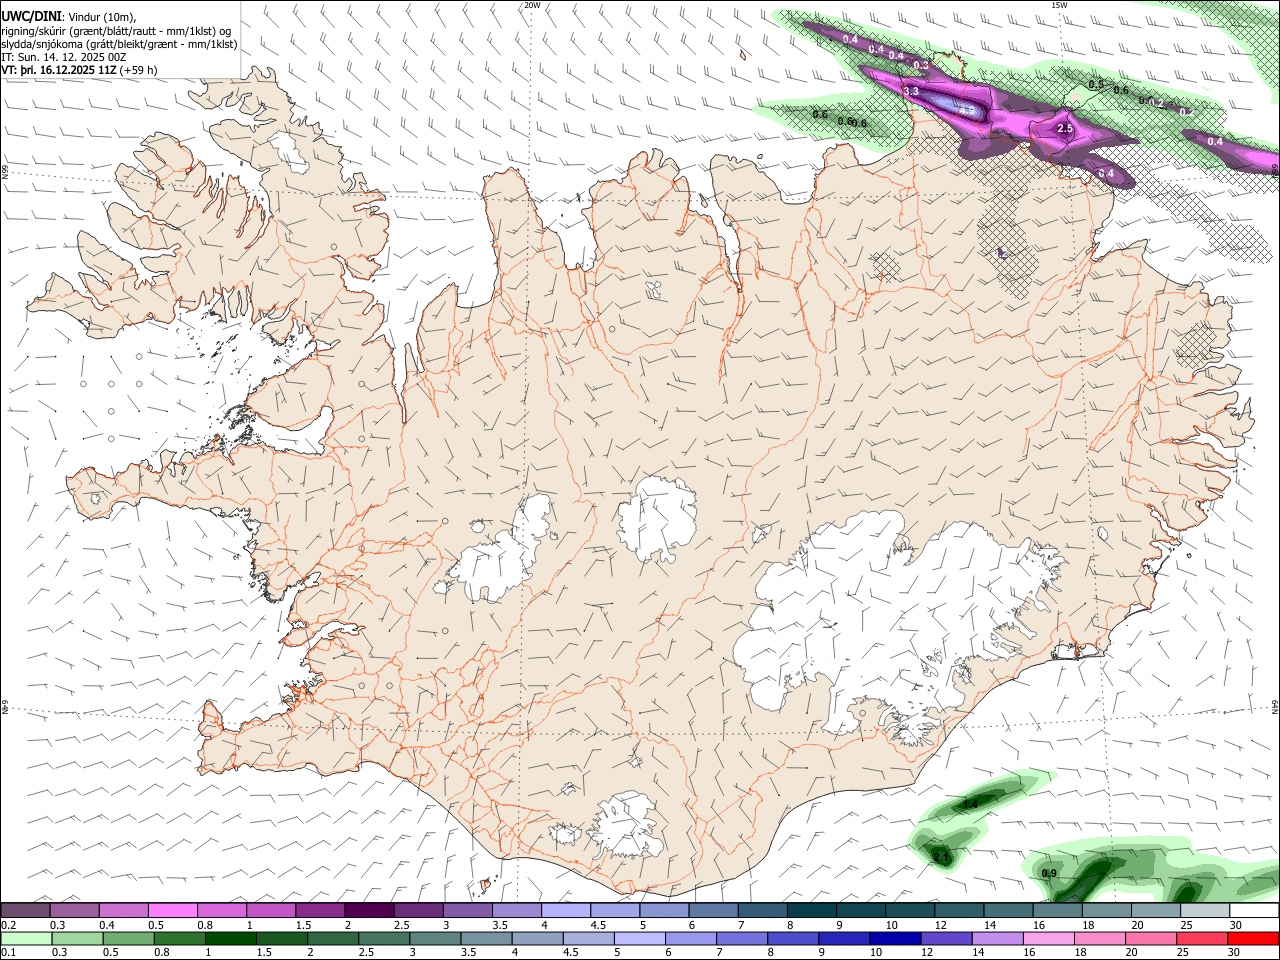This screenshot has width=1280, height=960.
Task: Pick the pure red swatch labeled 30
Action: point(1254,938)
